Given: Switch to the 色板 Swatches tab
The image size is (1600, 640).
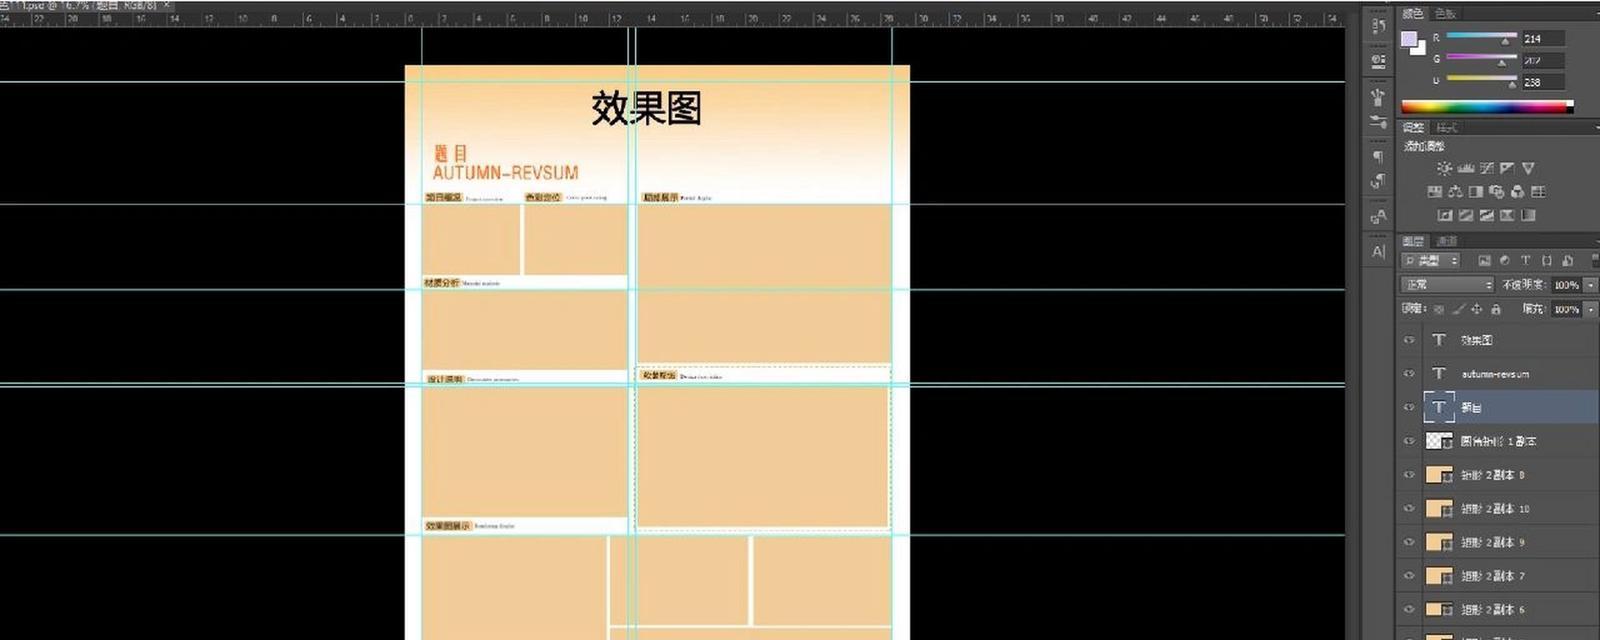Looking at the screenshot, I should click(x=1446, y=14).
